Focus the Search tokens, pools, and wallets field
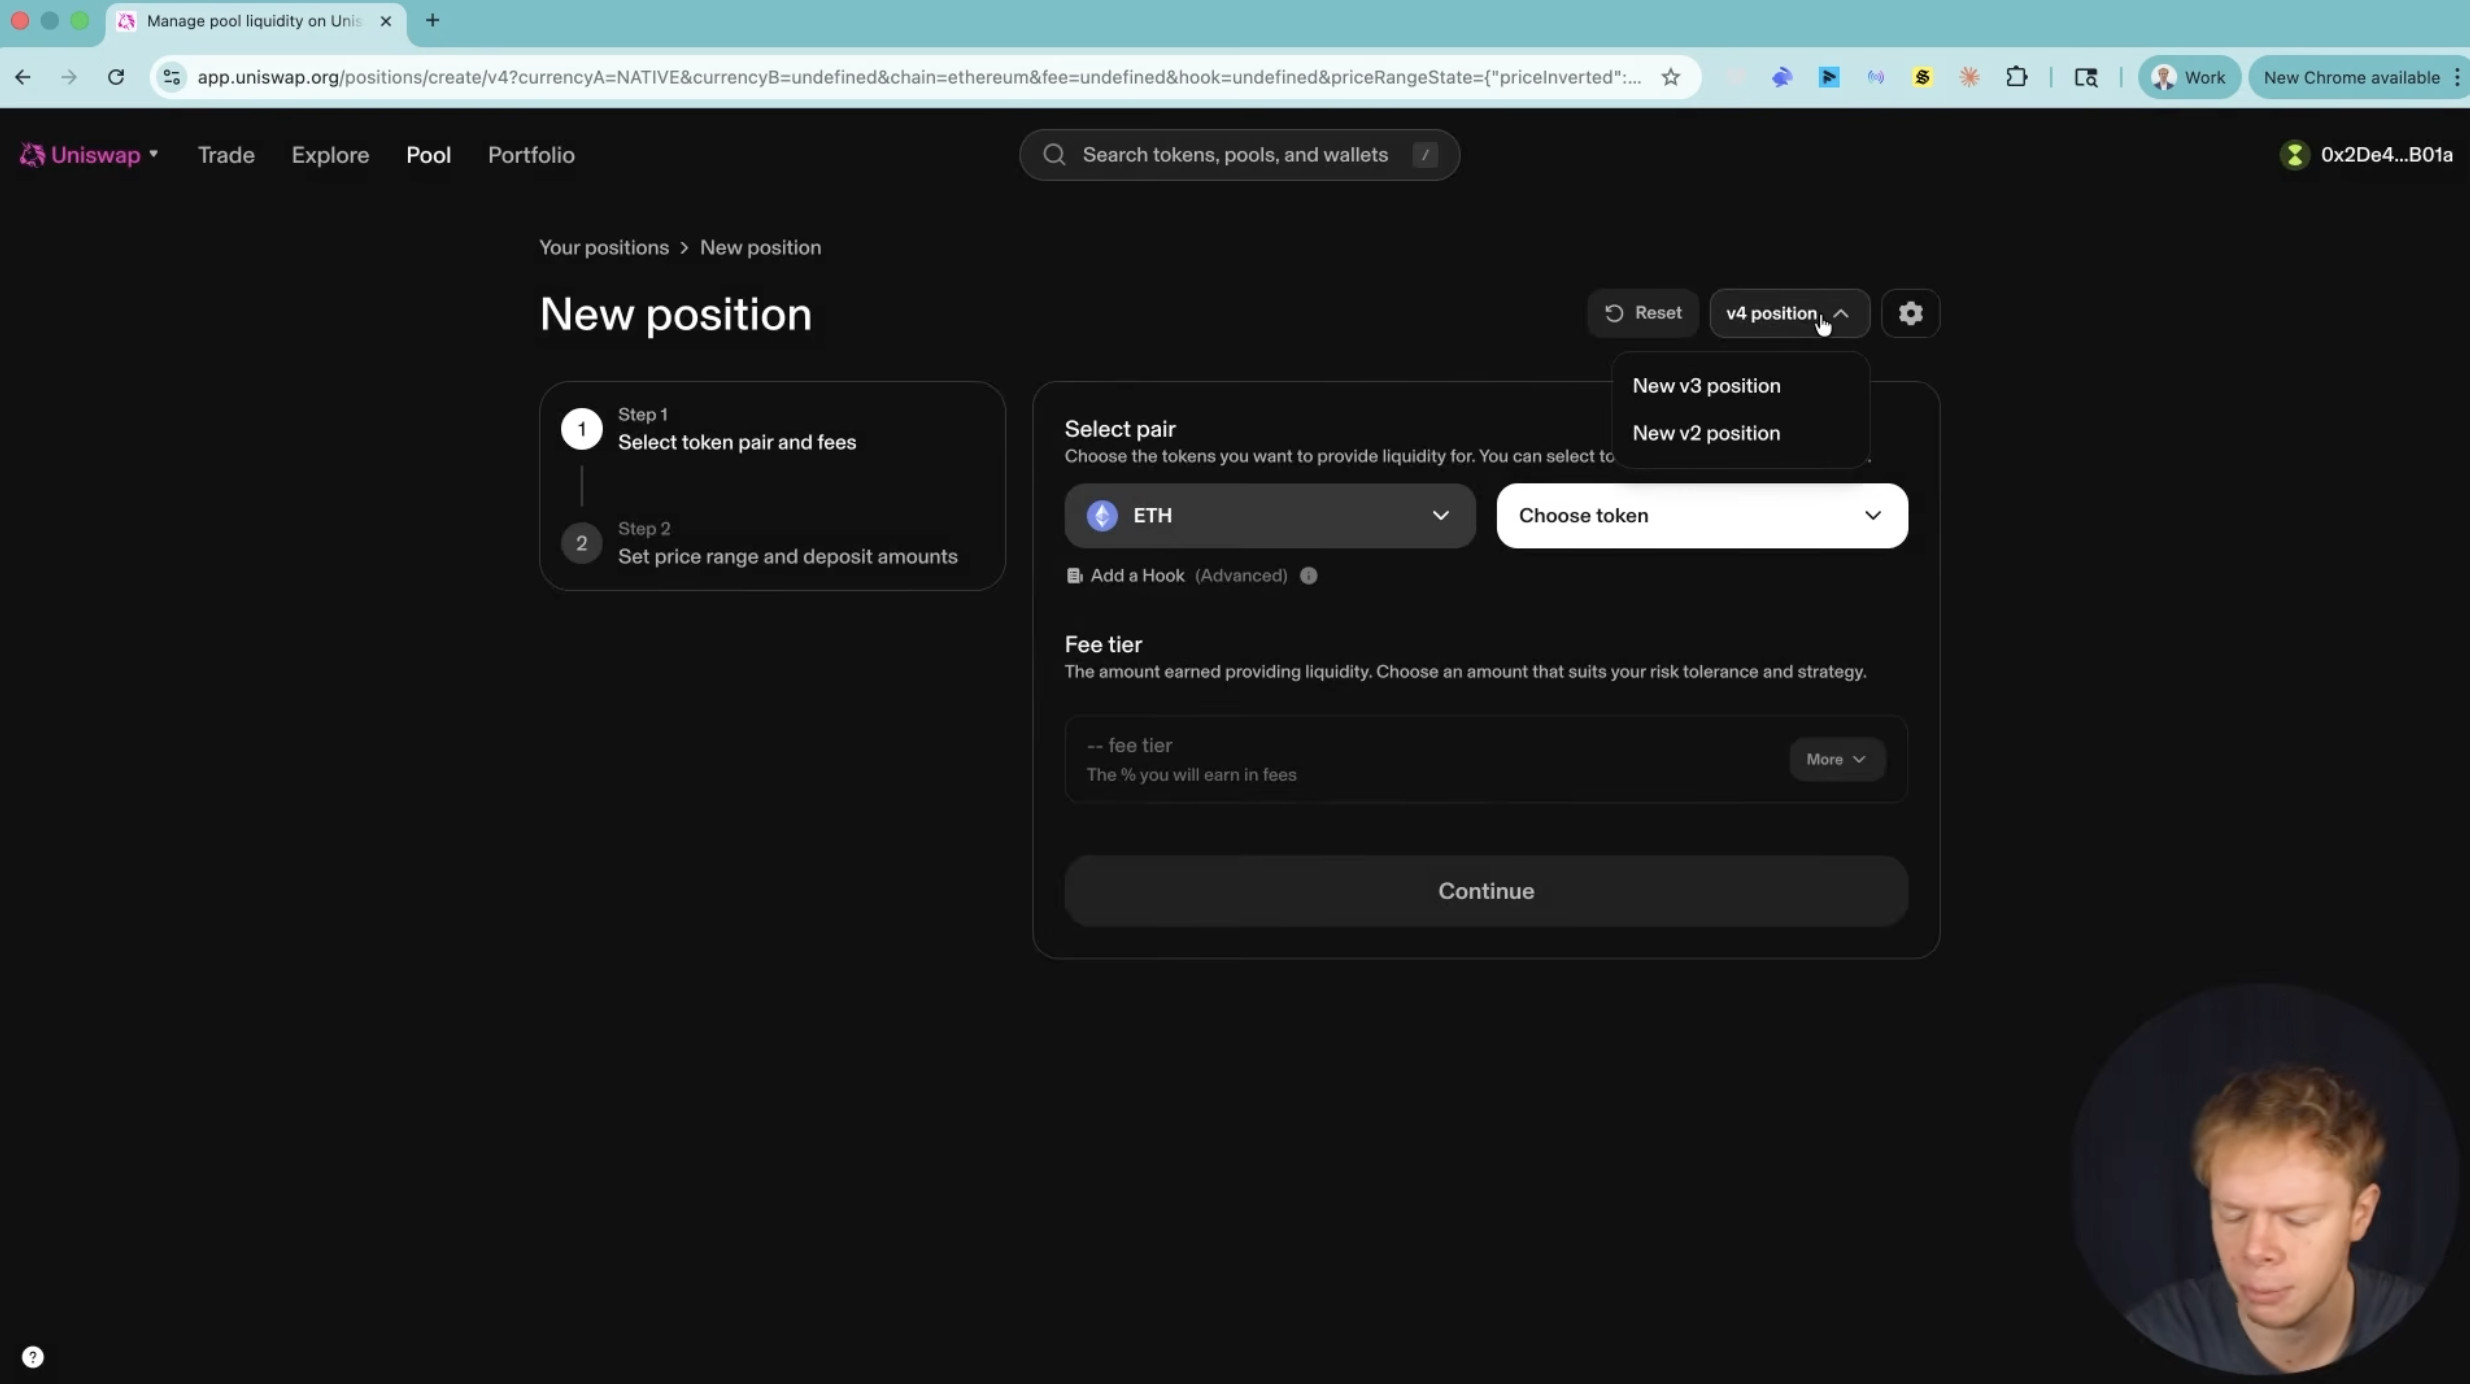This screenshot has height=1384, width=2470. (x=1239, y=155)
